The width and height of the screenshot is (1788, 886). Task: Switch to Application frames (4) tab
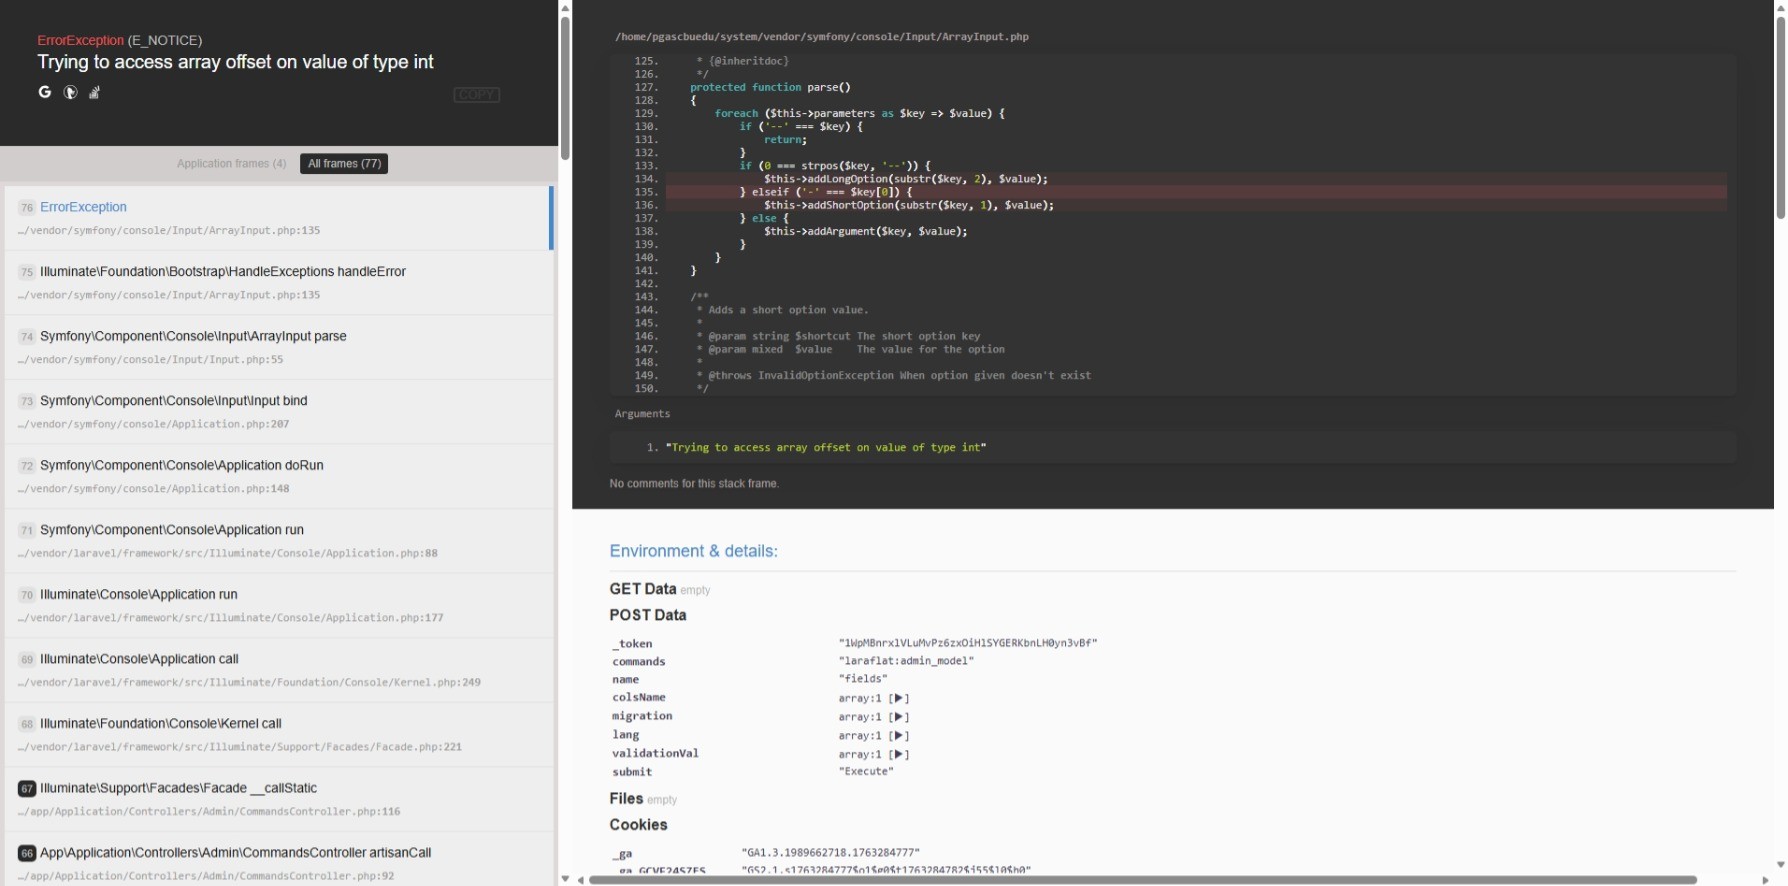231,164
